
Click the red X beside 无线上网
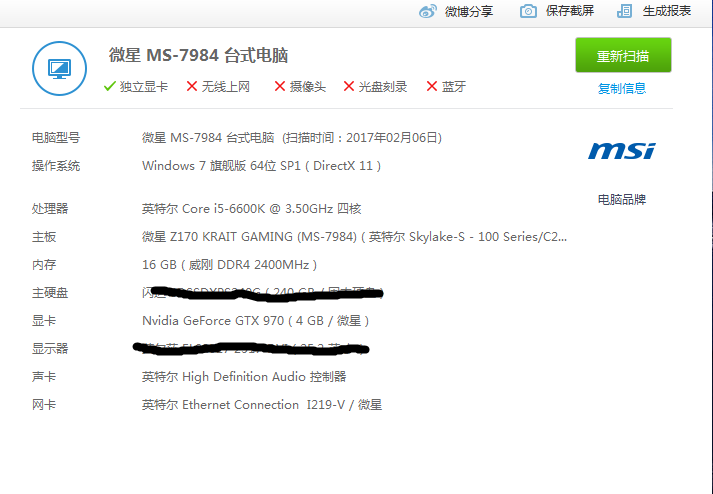pyautogui.click(x=192, y=86)
